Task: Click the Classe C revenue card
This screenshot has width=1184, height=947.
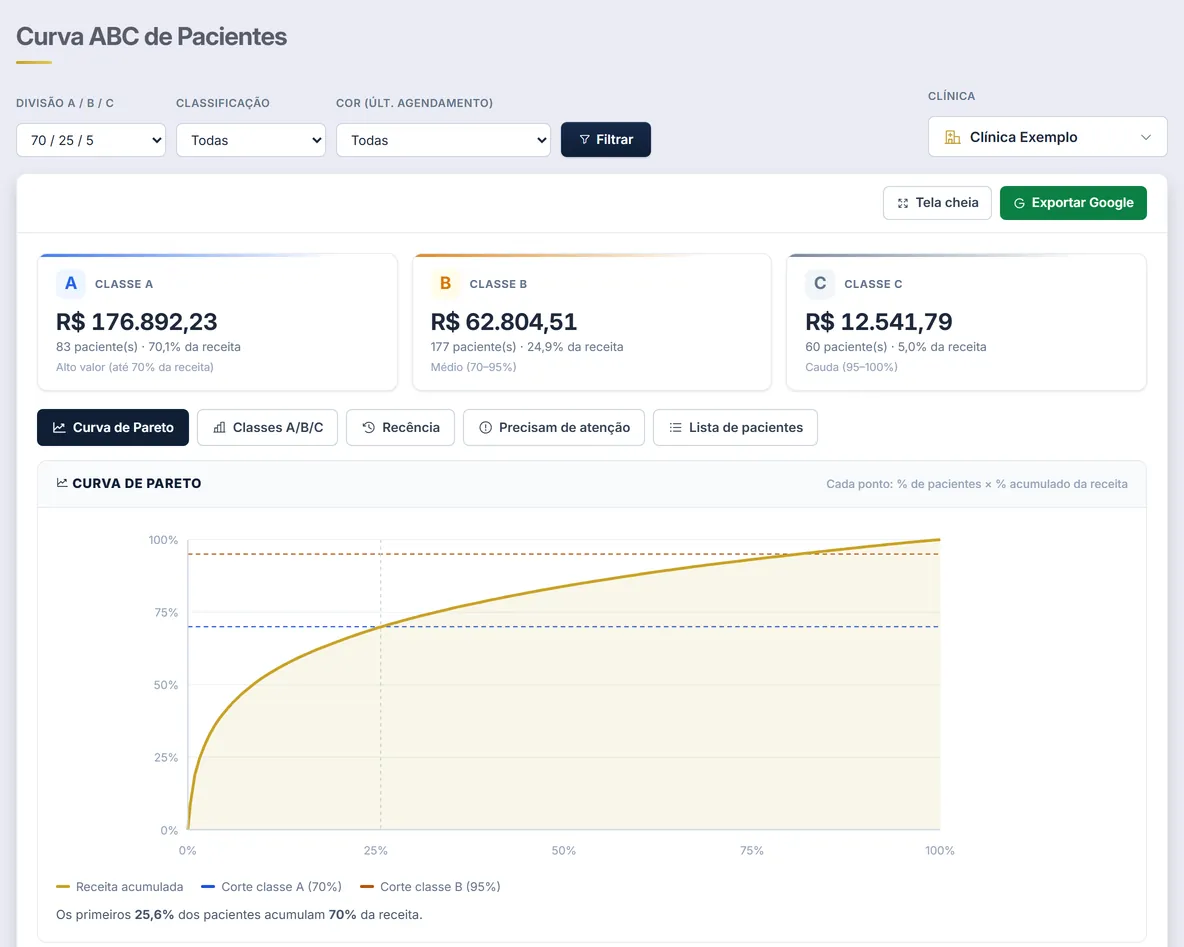Action: click(967, 322)
